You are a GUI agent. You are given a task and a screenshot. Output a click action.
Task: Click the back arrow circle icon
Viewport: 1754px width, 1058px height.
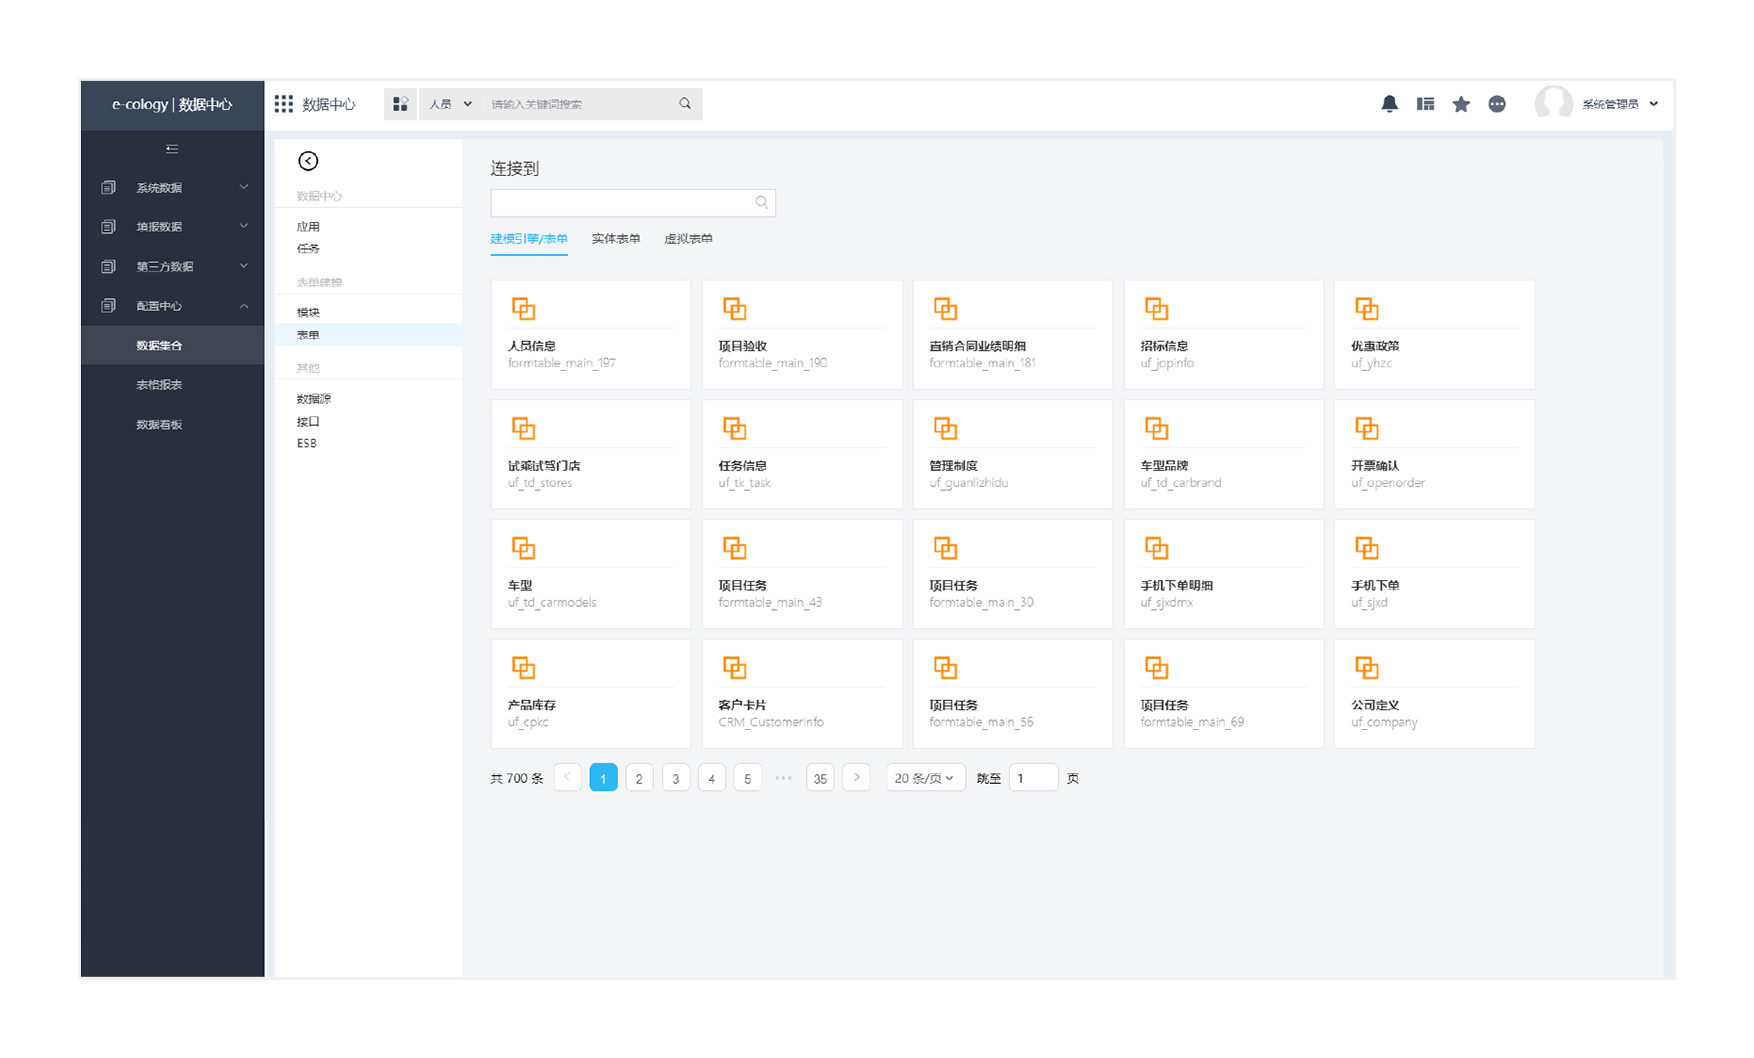pyautogui.click(x=308, y=161)
